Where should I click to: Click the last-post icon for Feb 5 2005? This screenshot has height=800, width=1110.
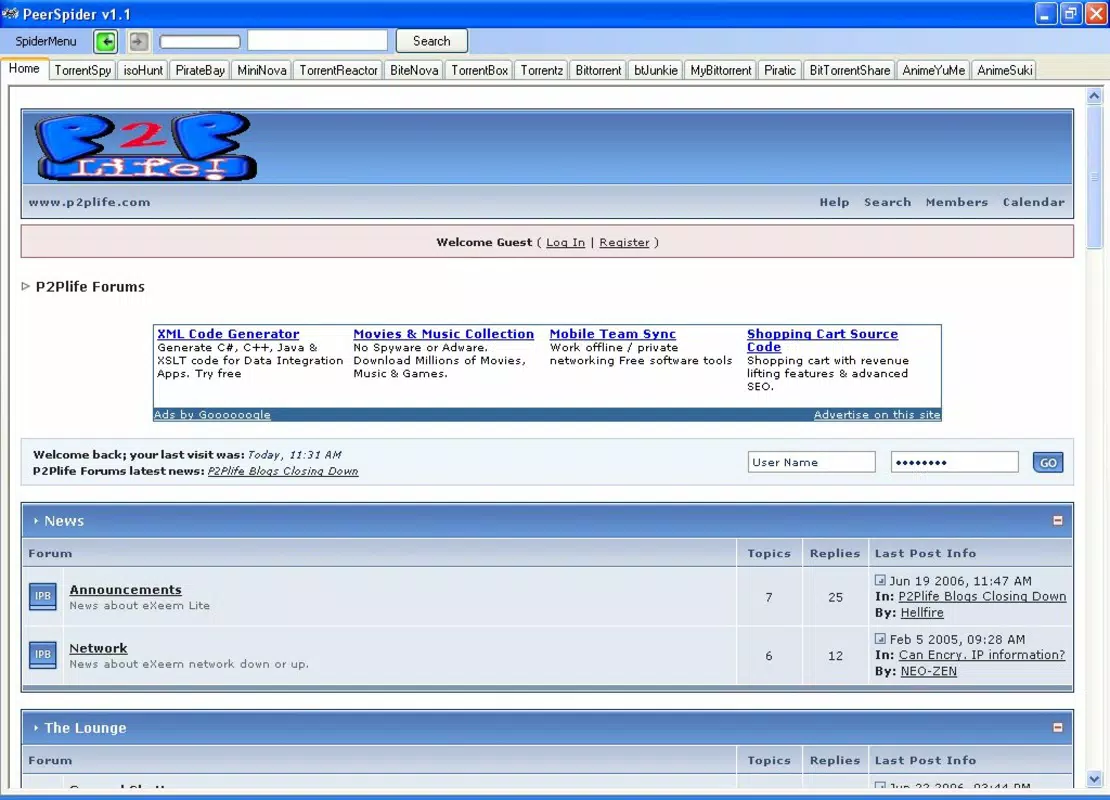pyautogui.click(x=880, y=639)
